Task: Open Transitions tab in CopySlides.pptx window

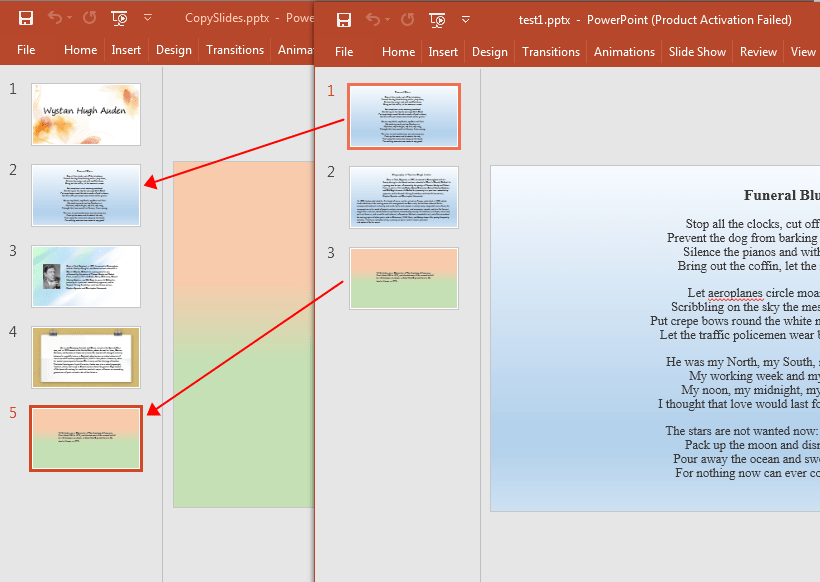Action: click(235, 50)
